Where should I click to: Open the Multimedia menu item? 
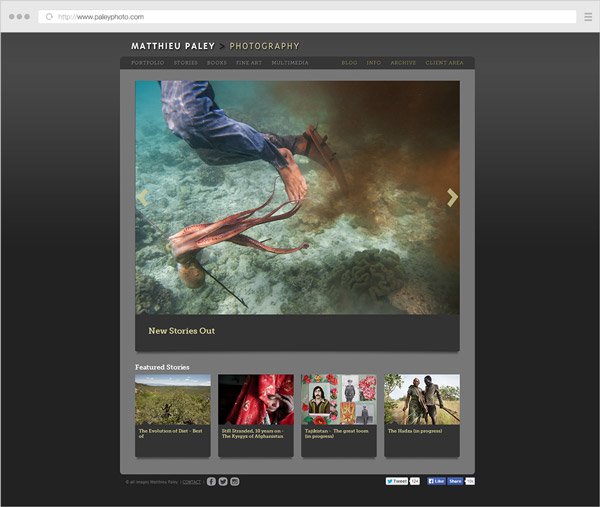[x=290, y=63]
